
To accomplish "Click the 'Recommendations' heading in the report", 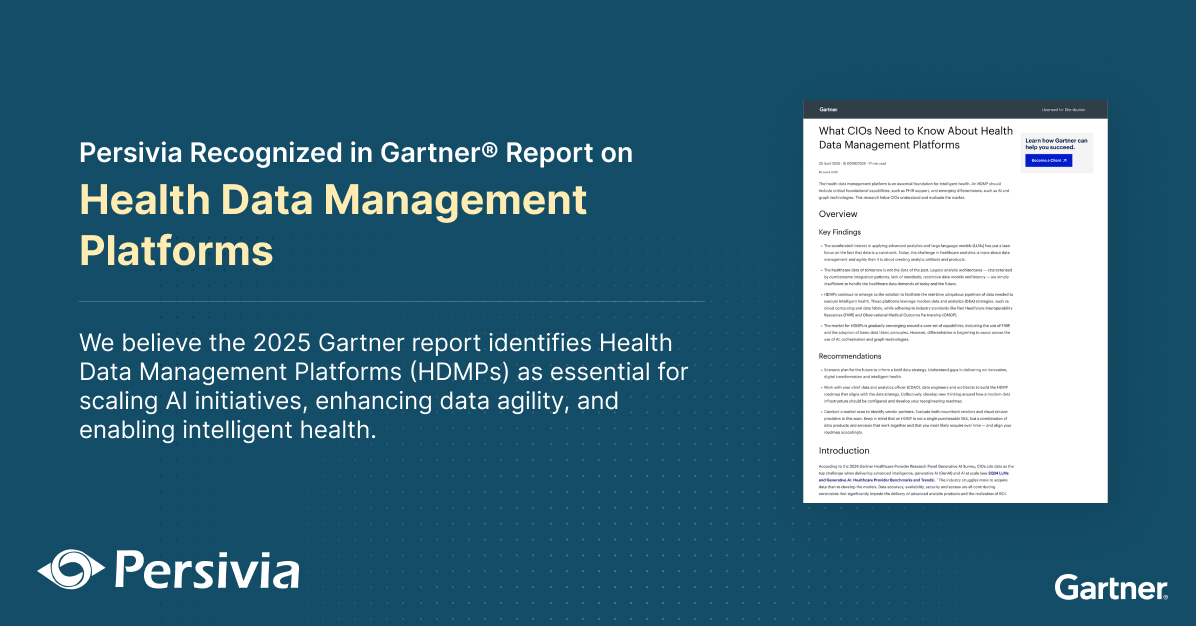I will [850, 356].
